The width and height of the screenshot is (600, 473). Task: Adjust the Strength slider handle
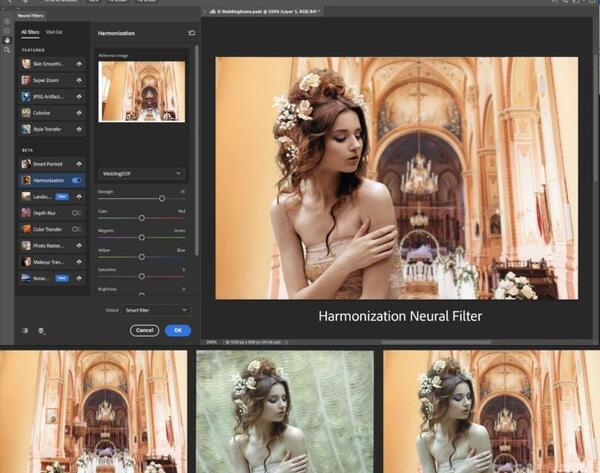162,198
